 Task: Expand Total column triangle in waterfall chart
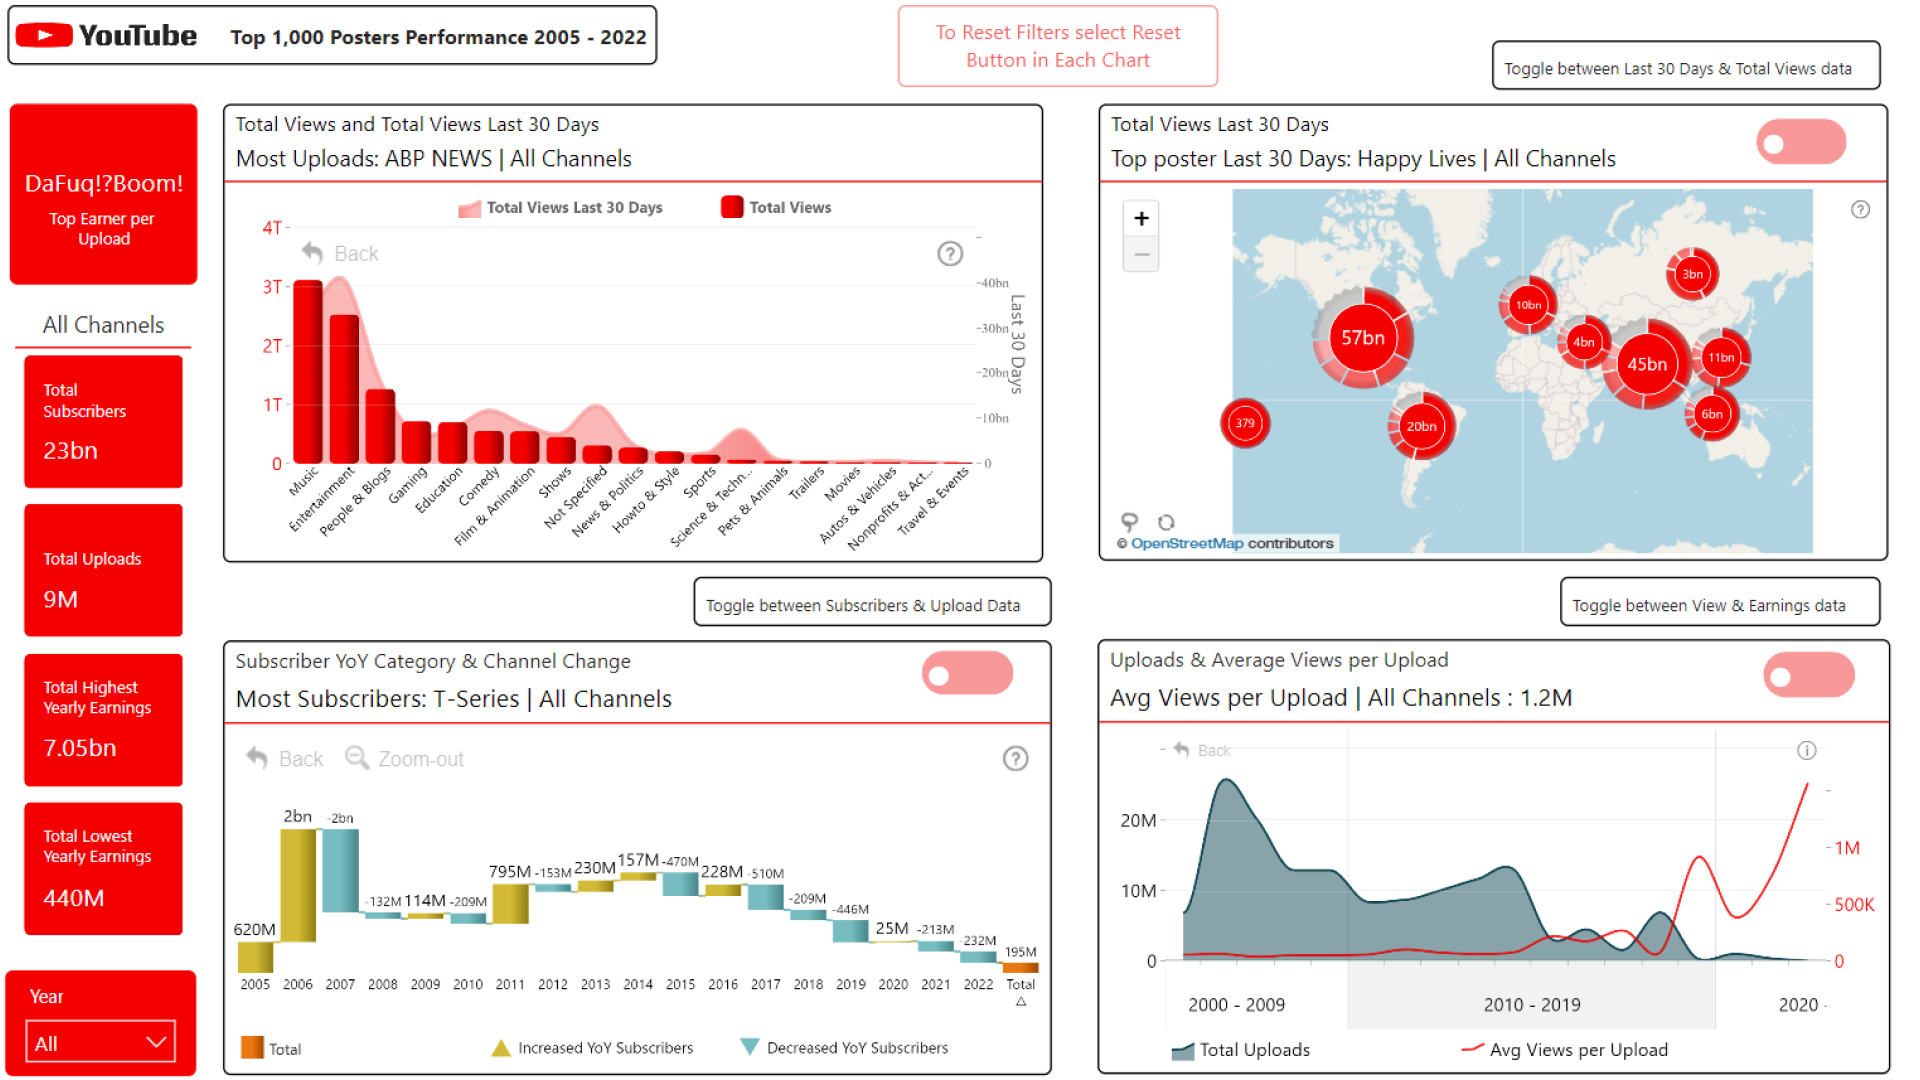coord(1020,1002)
